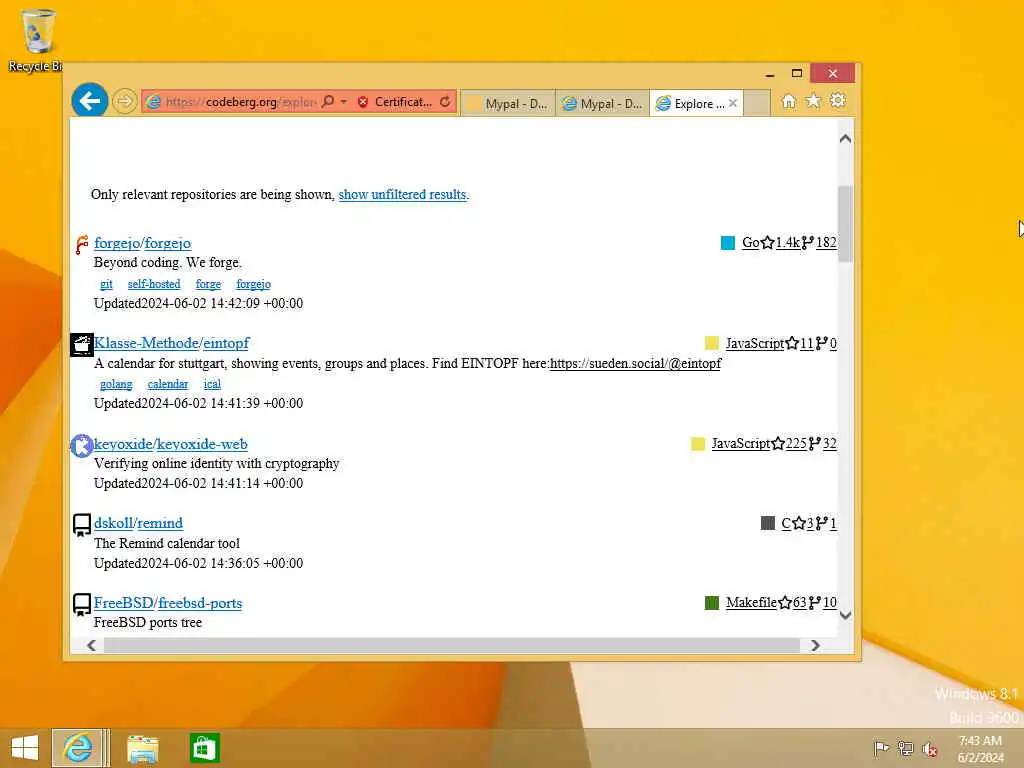Click the Klasse-Methode avatar icon
The height and width of the screenshot is (768, 1024).
coord(82,345)
